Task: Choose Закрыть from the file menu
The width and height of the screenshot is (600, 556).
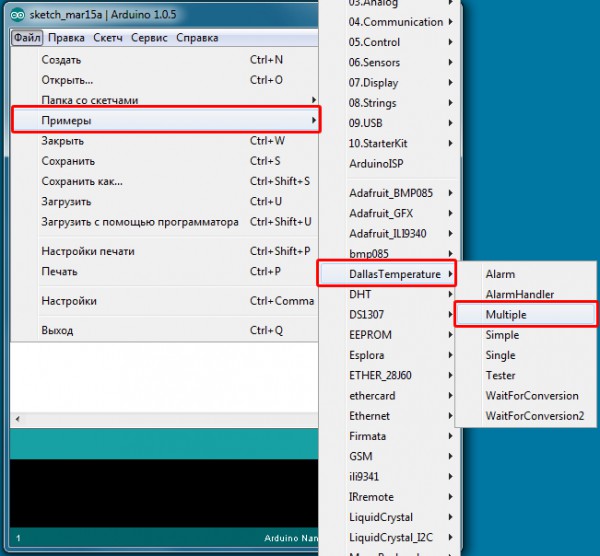Action: click(165, 141)
